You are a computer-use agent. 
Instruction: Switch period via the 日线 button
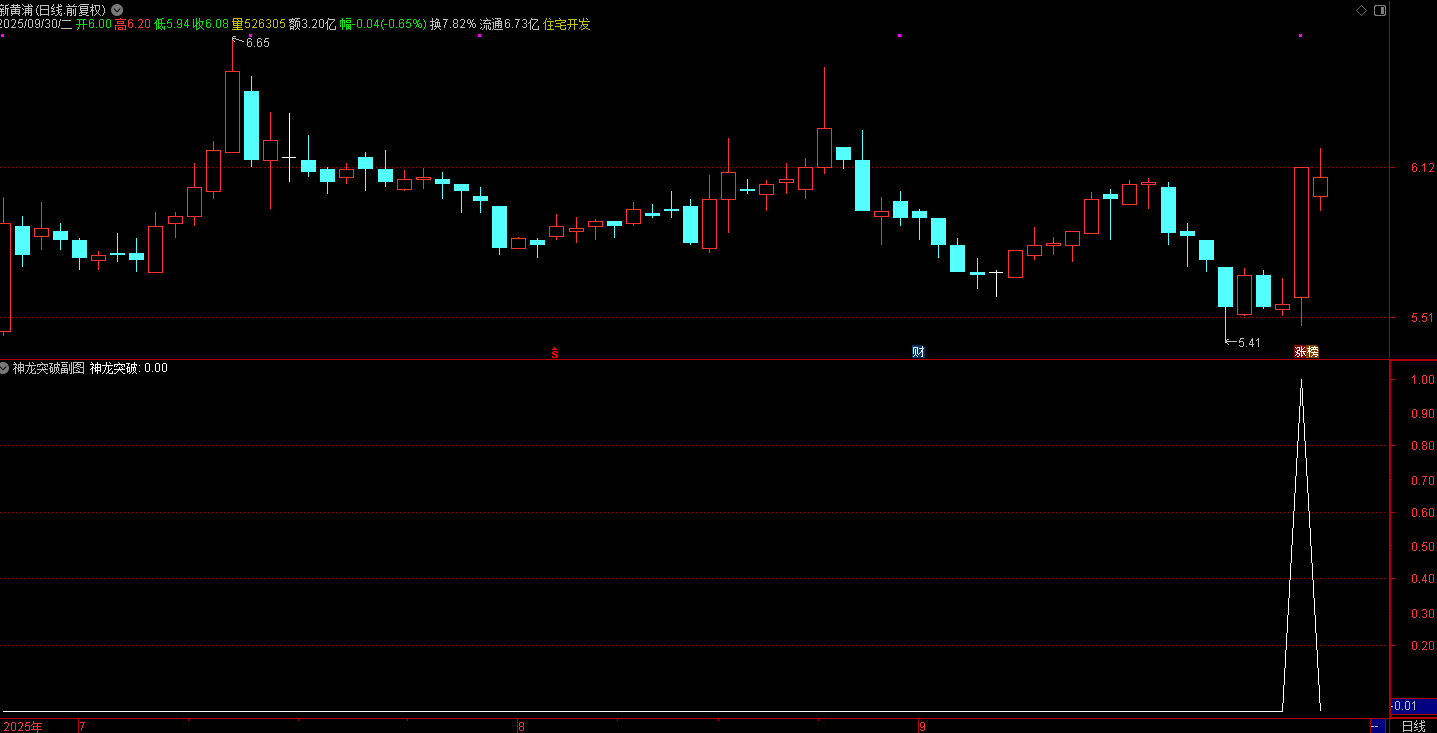(x=1413, y=726)
